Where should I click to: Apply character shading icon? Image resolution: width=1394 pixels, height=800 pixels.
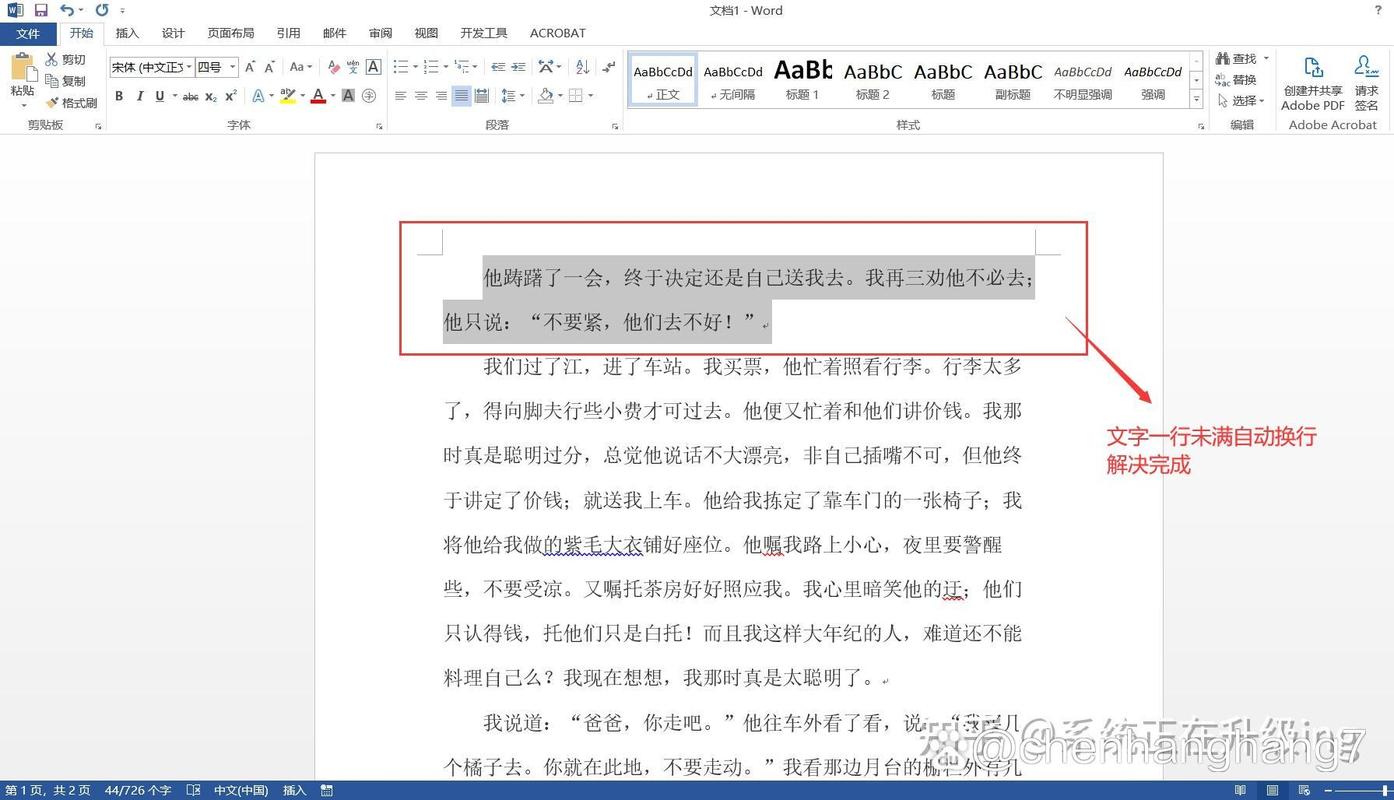[x=348, y=96]
